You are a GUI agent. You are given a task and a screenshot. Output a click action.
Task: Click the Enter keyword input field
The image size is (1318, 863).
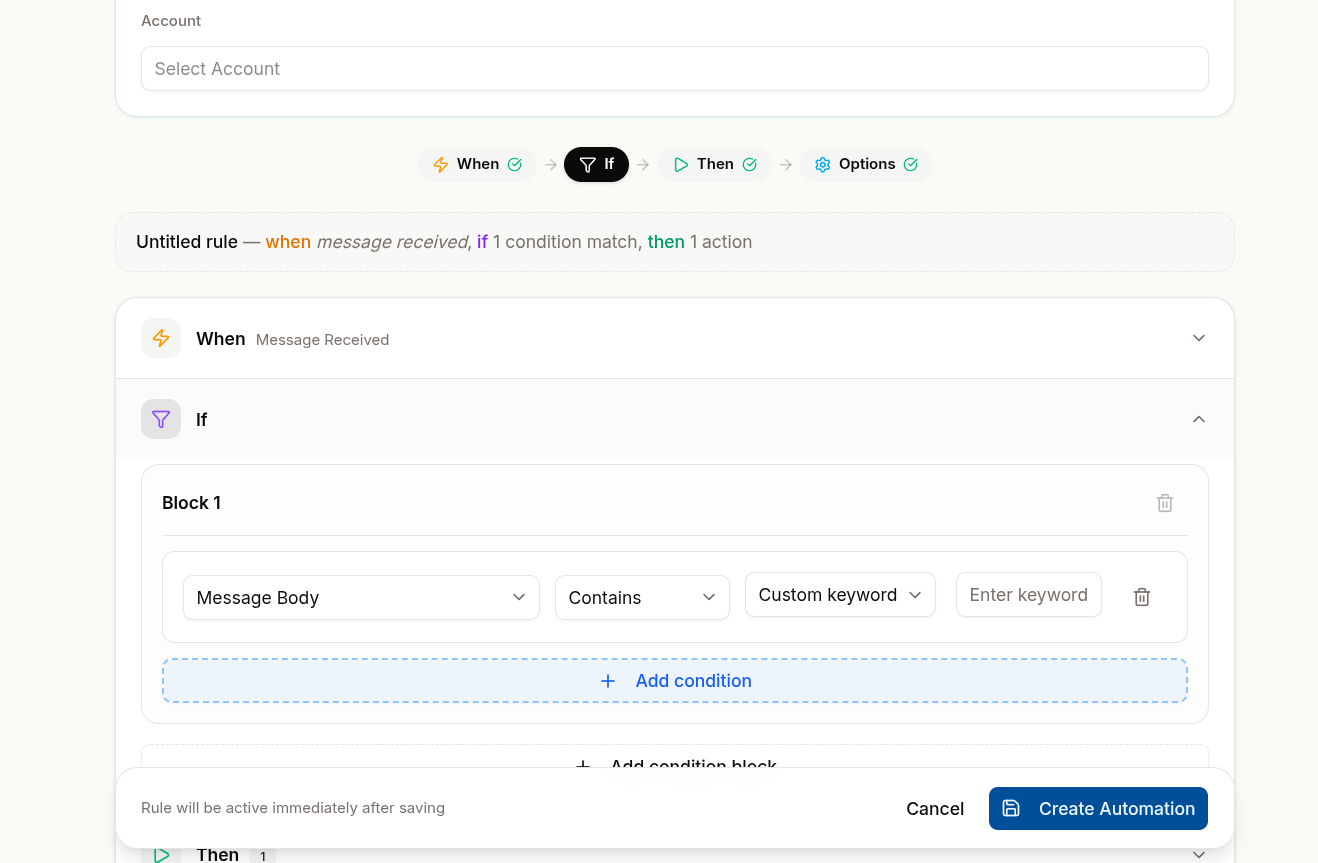tap(1029, 595)
